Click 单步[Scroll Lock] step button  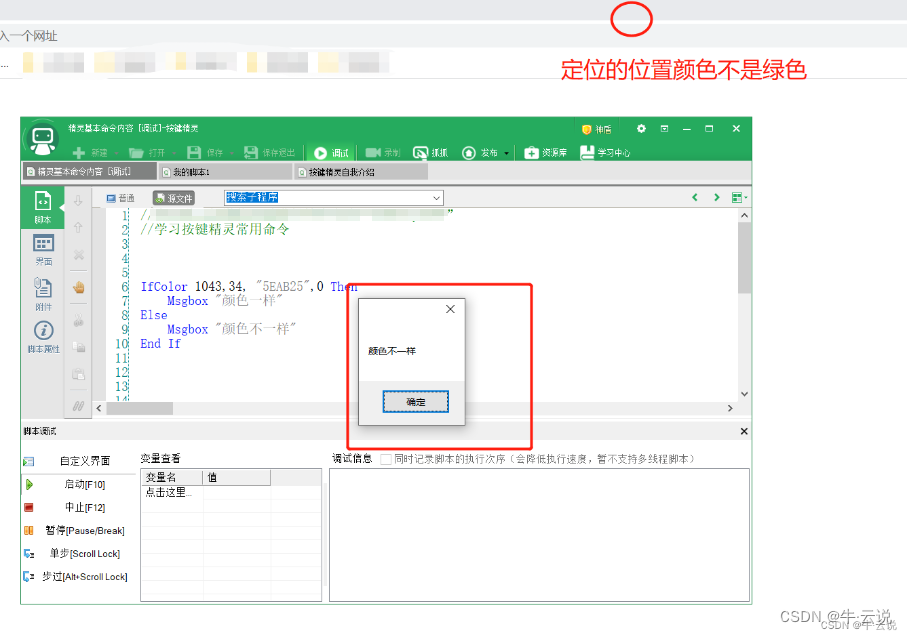(84, 554)
